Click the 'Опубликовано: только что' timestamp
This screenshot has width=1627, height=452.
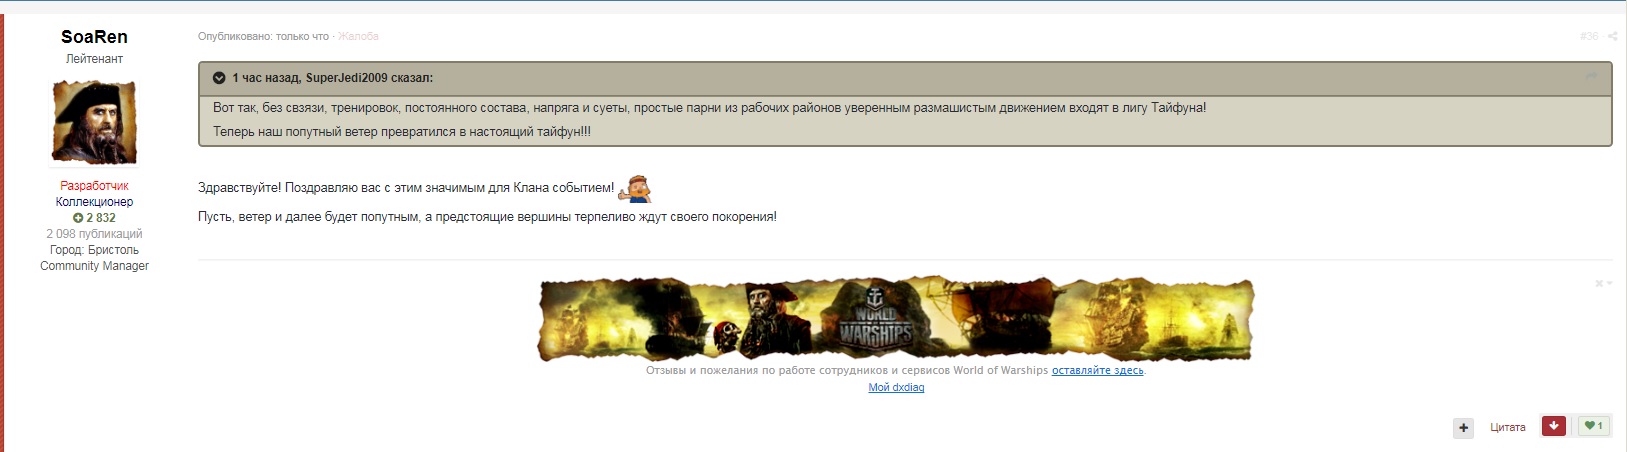click(263, 36)
